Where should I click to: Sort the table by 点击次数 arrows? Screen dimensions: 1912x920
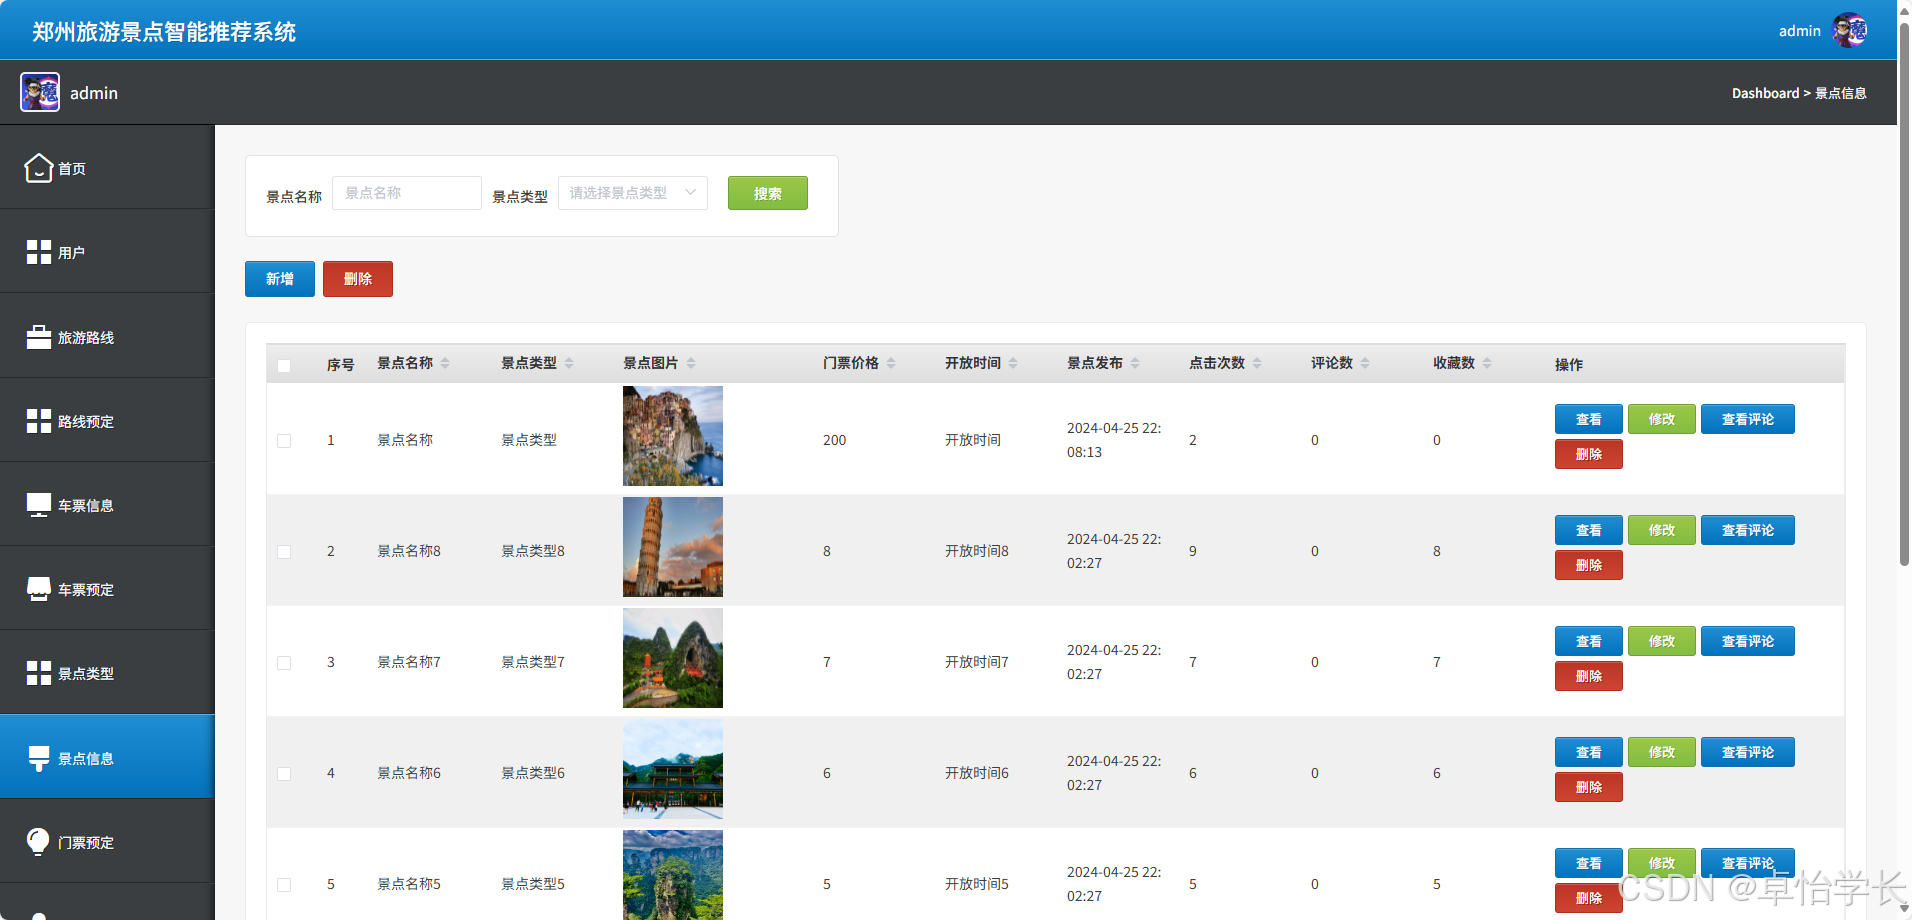click(x=1257, y=363)
